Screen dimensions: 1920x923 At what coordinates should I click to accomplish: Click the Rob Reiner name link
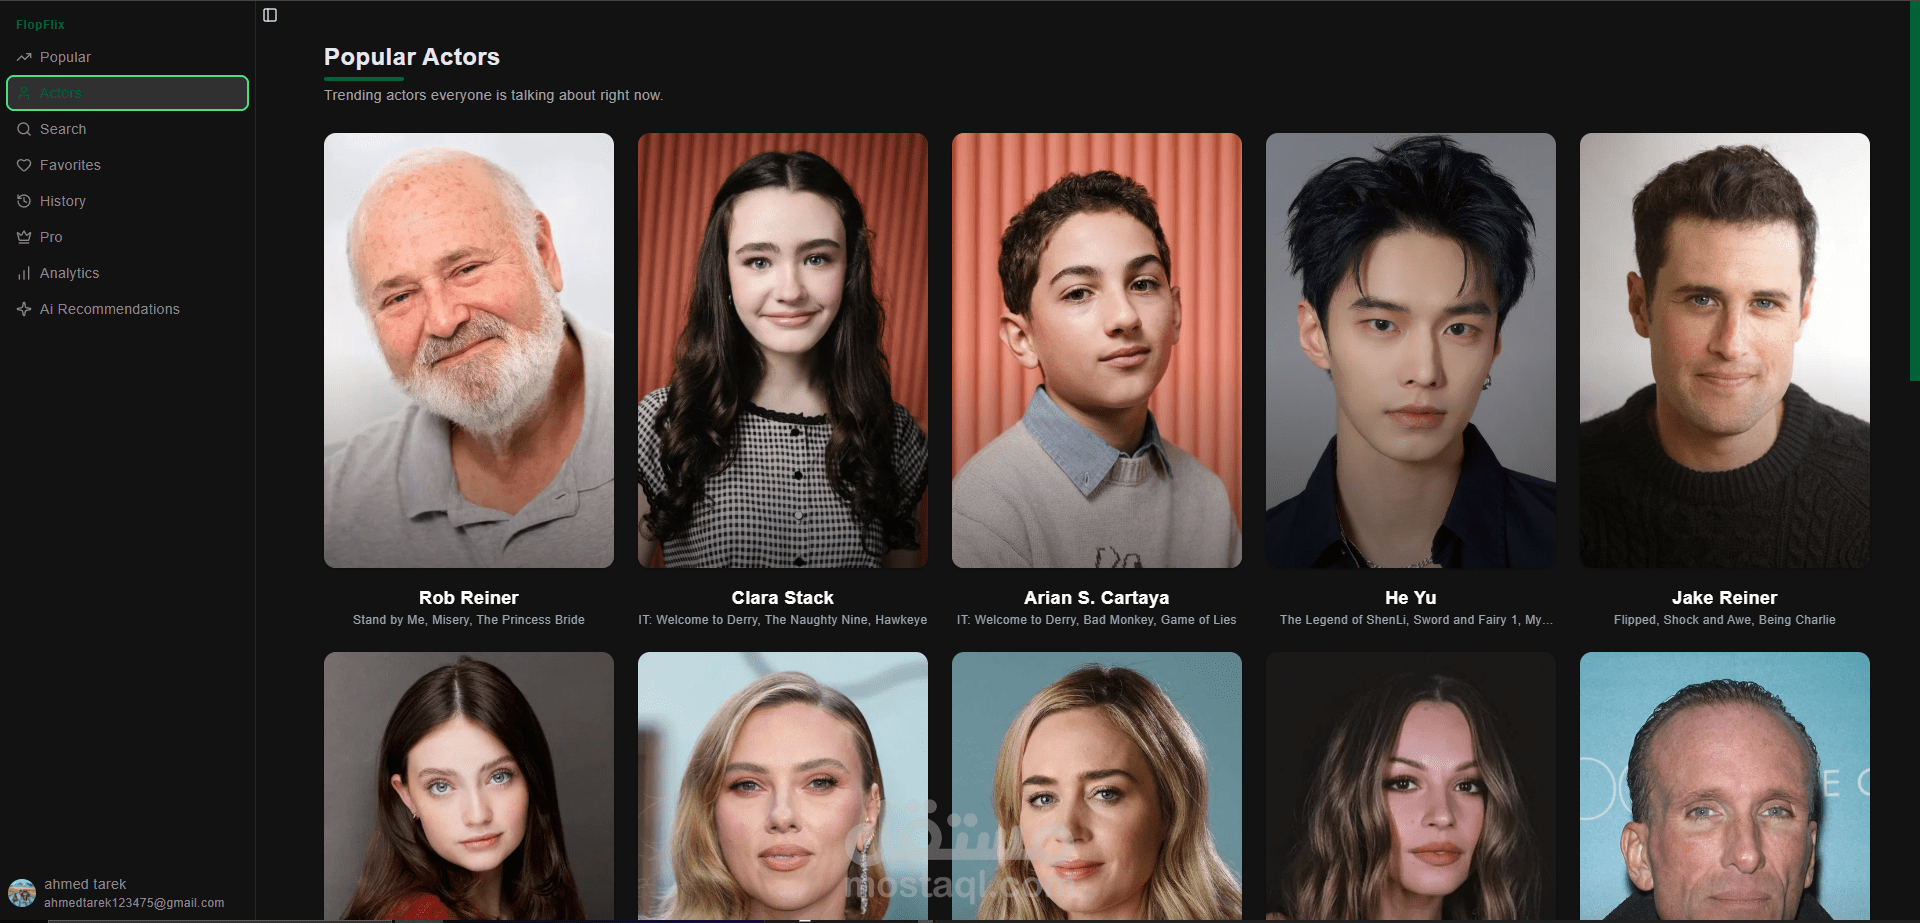pyautogui.click(x=469, y=598)
